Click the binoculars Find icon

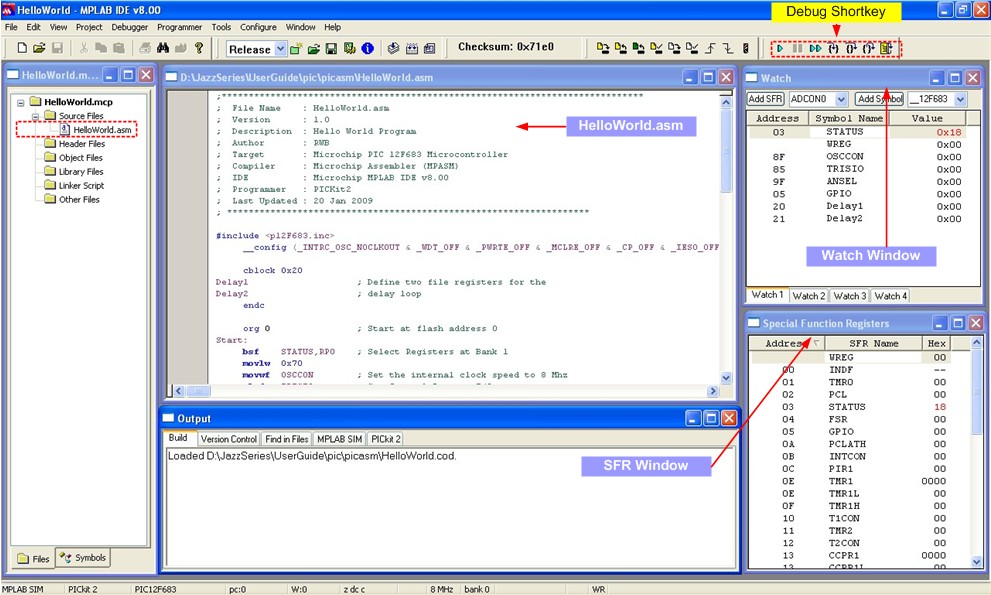[163, 48]
